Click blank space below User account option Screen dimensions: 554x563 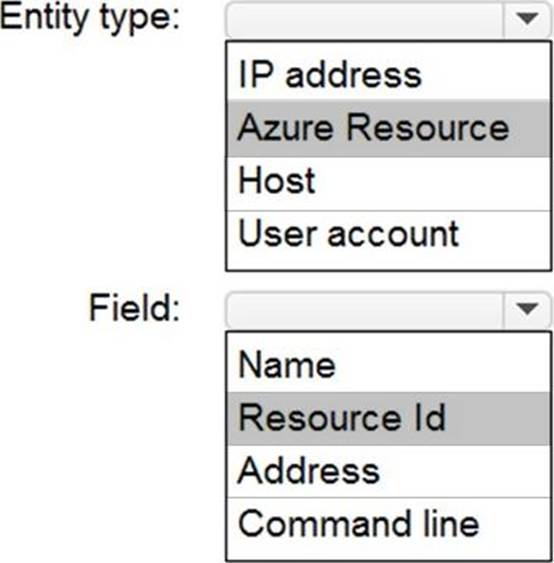tap(389, 263)
